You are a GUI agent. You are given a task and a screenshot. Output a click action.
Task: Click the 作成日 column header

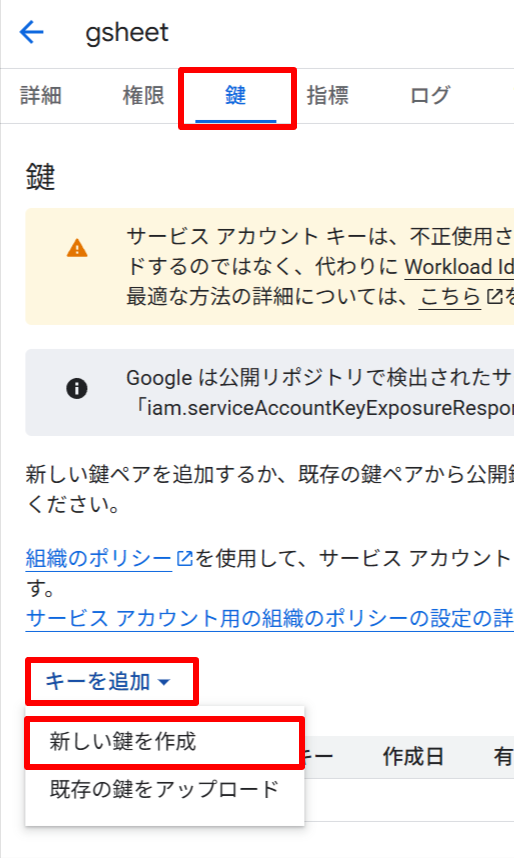pos(413,757)
